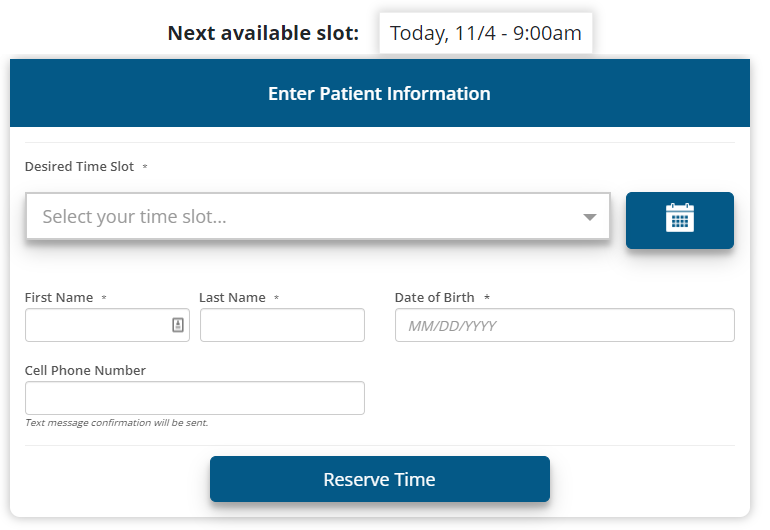Click the required asterisk beside Desired Time Slot
The width and height of the screenshot is (770, 530).
tap(145, 167)
